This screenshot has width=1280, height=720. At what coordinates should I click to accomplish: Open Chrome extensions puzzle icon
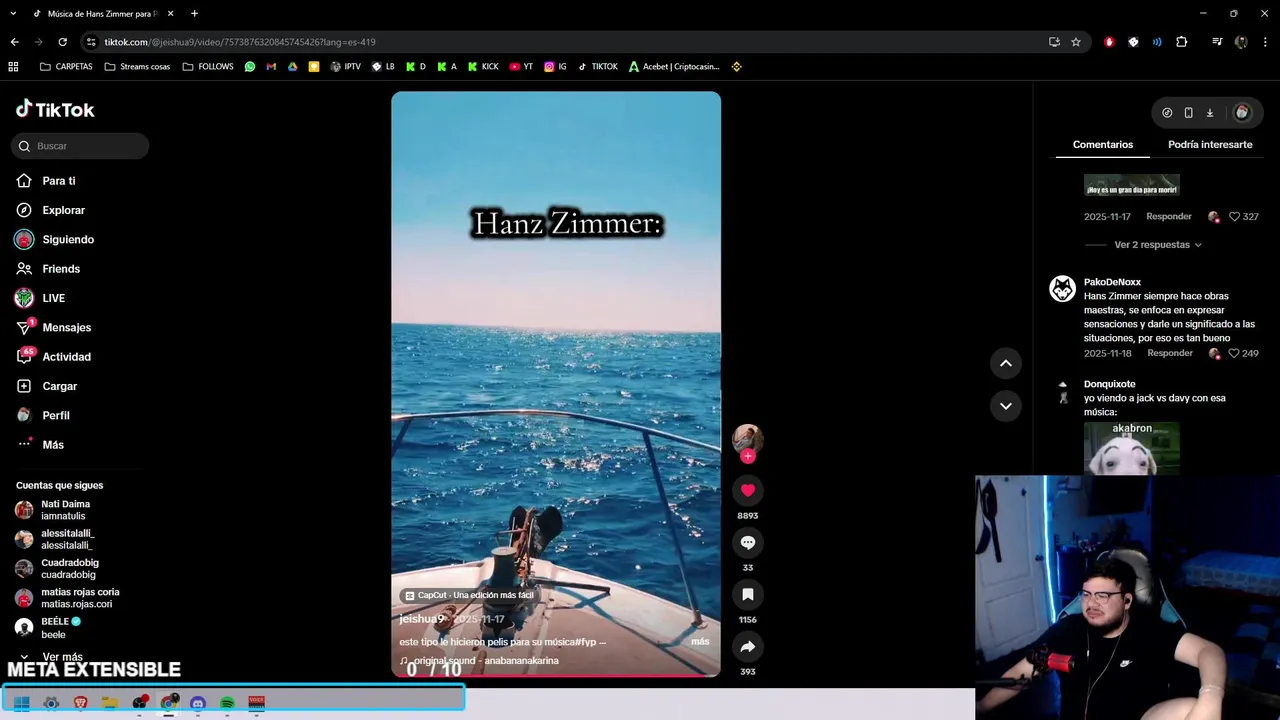[1182, 42]
